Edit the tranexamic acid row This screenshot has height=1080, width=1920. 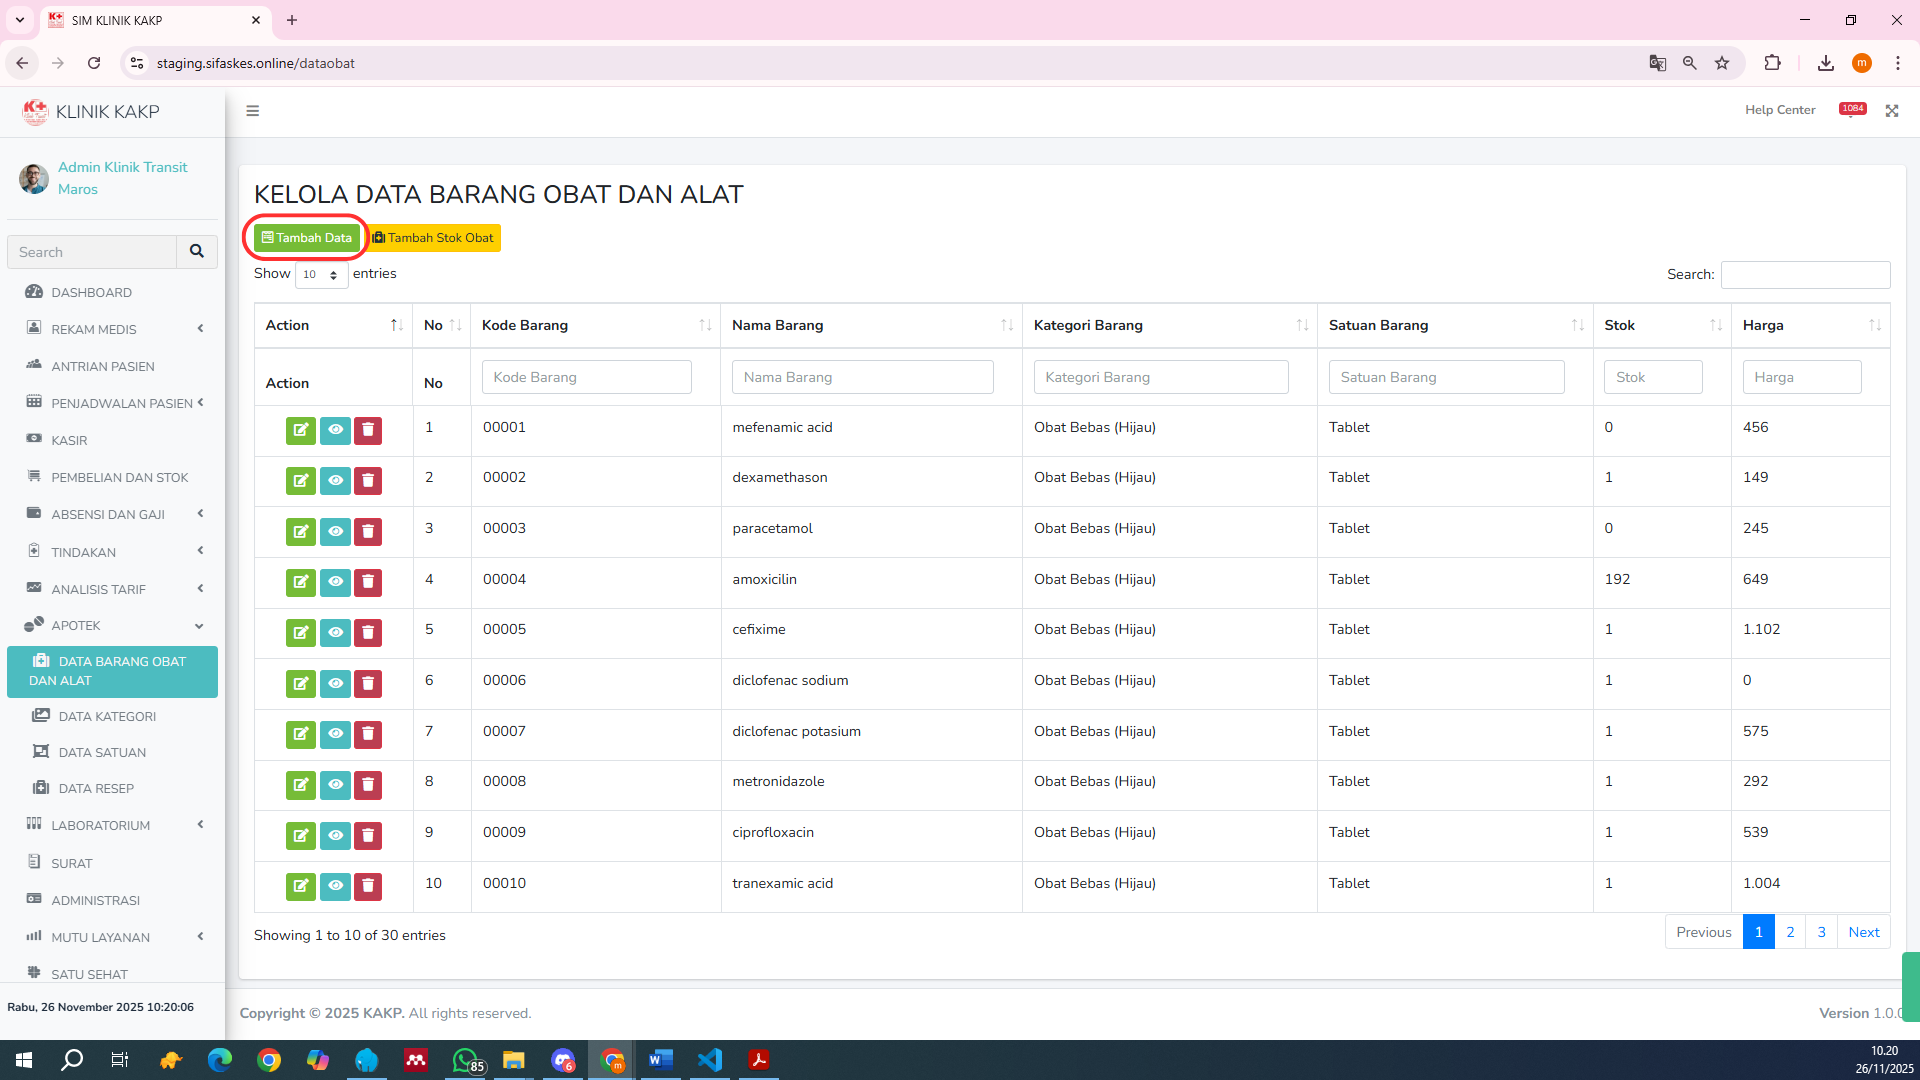pyautogui.click(x=300, y=886)
